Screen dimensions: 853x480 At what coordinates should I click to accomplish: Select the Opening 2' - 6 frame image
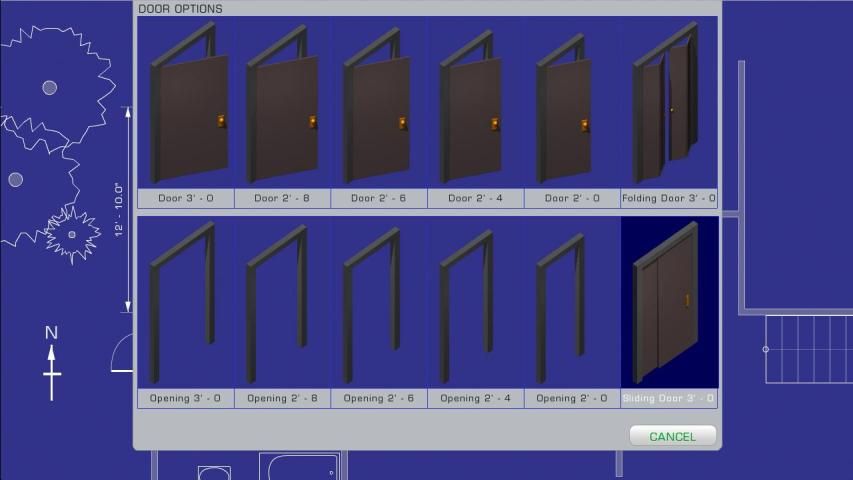point(379,303)
